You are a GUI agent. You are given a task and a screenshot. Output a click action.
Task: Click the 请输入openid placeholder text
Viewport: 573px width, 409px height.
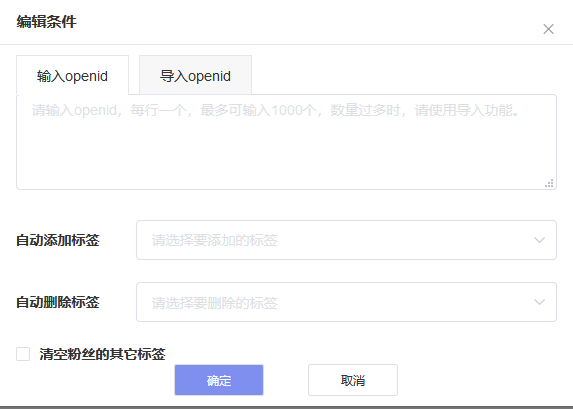pos(276,110)
